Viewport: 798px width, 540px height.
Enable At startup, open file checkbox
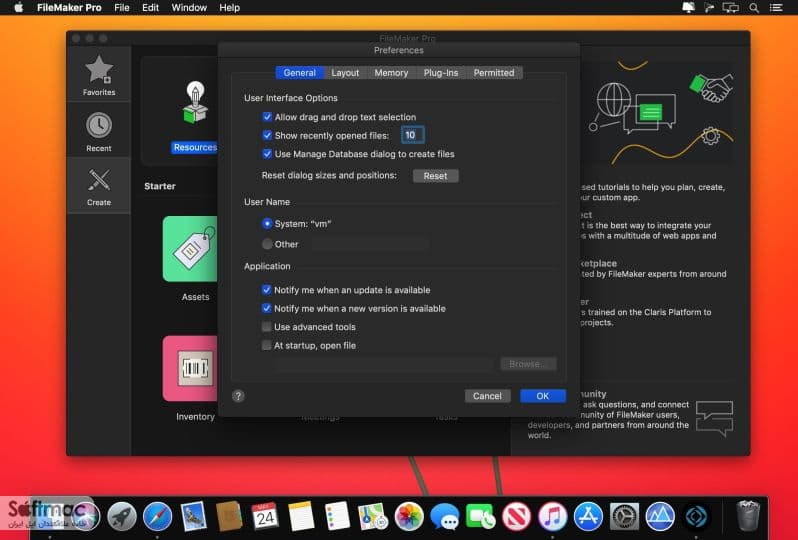click(x=267, y=345)
